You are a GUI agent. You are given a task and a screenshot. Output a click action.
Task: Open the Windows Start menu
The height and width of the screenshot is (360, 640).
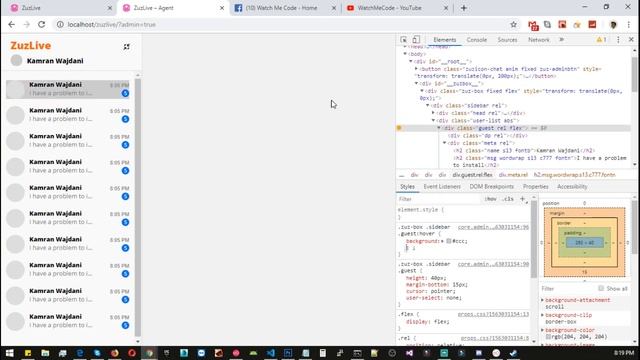(9, 353)
